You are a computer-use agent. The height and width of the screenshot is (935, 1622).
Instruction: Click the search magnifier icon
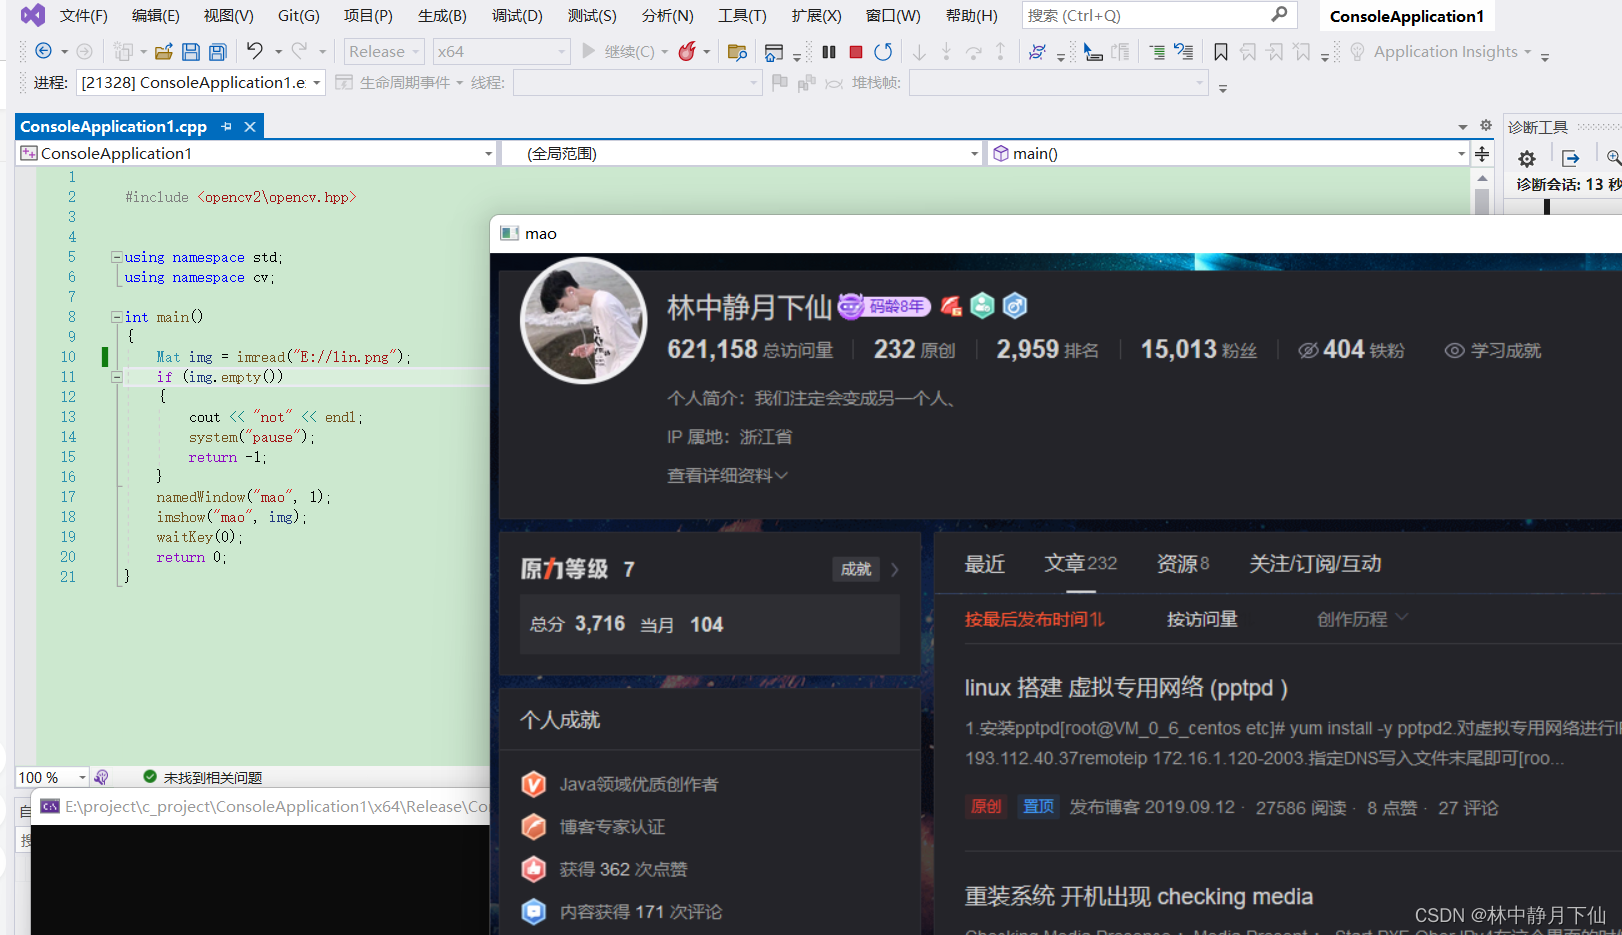[x=1279, y=15]
